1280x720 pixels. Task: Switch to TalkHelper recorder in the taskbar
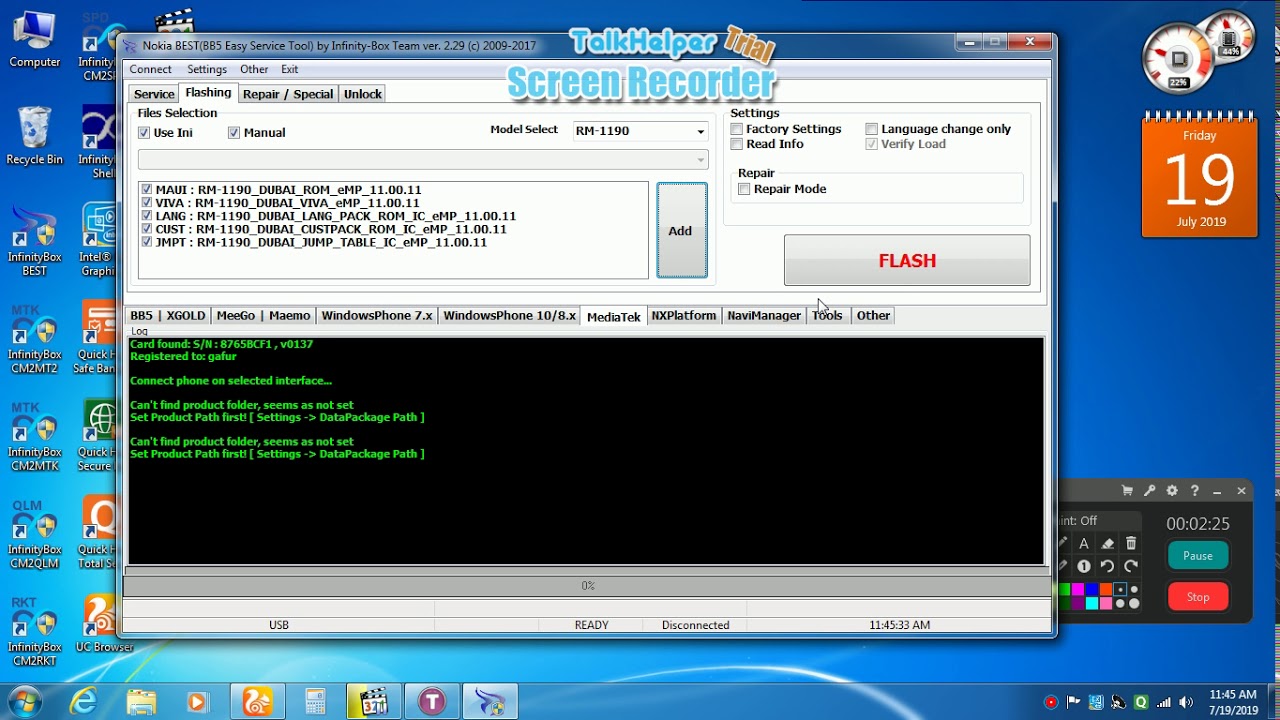(x=432, y=702)
